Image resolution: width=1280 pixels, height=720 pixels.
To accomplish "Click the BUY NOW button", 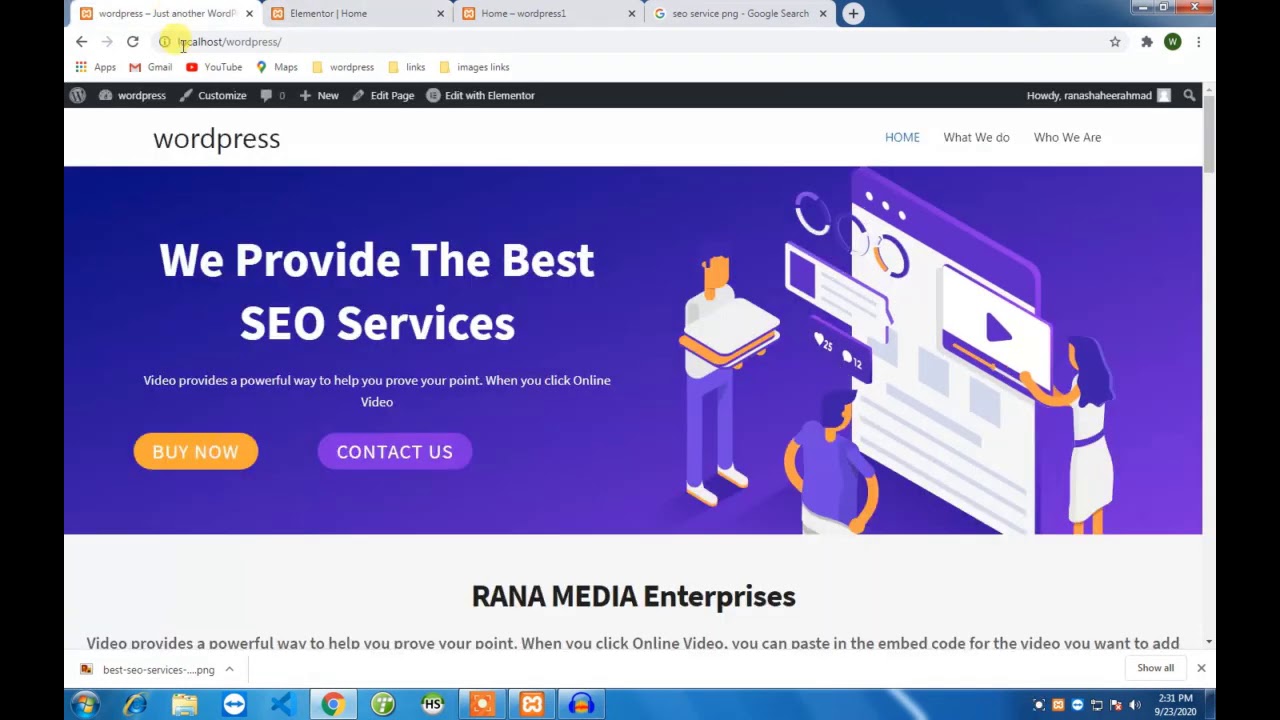I will coord(196,452).
